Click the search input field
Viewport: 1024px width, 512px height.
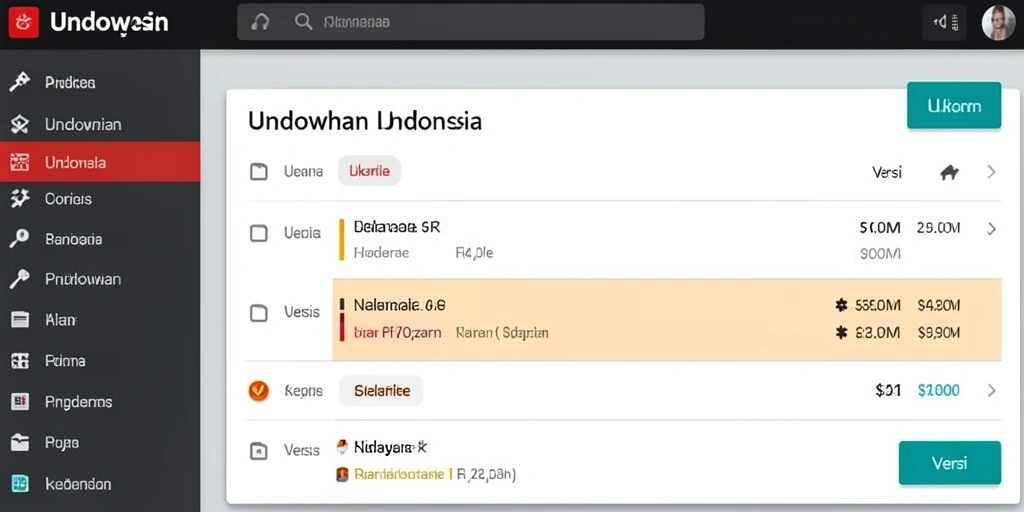[470, 22]
